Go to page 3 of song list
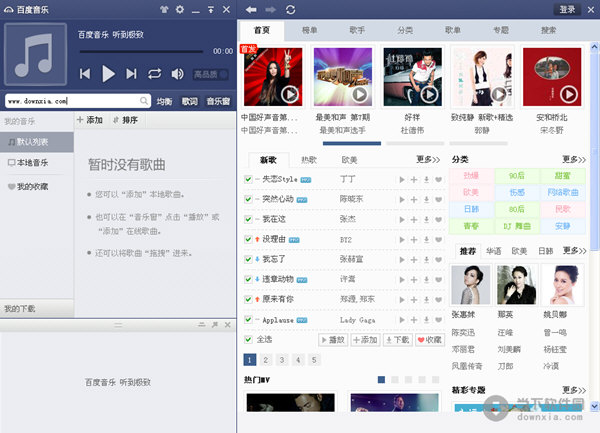The width and height of the screenshot is (600, 433). [x=282, y=360]
